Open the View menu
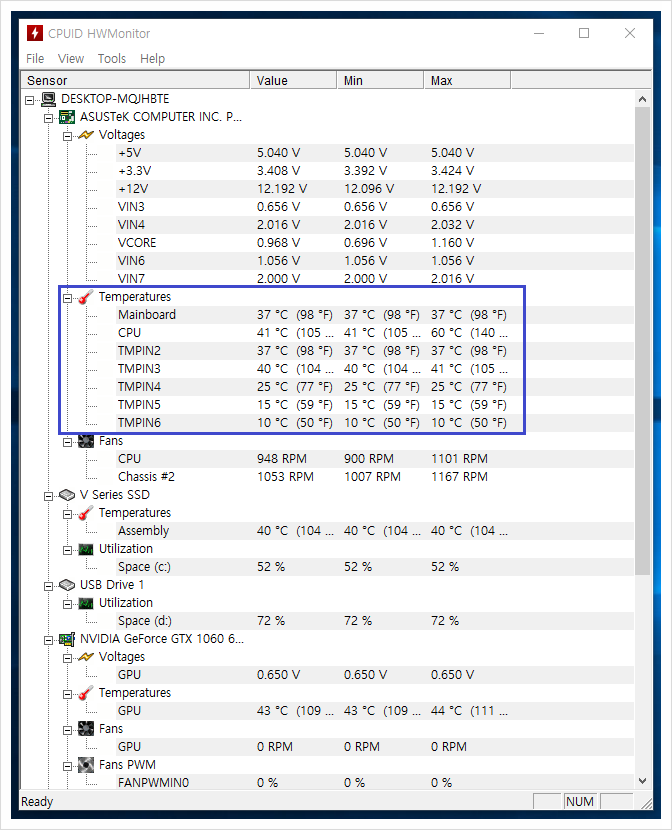This screenshot has height=830, width=672. click(71, 59)
